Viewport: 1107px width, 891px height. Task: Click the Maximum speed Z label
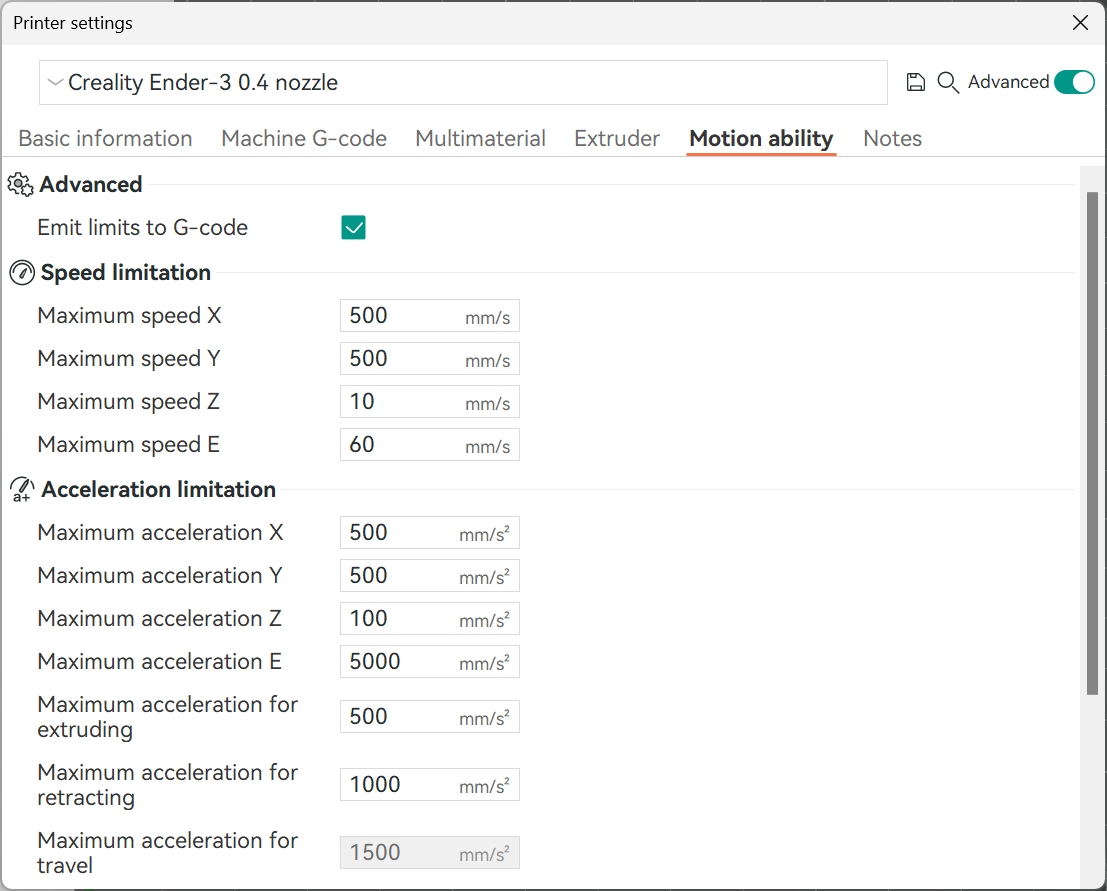128,402
